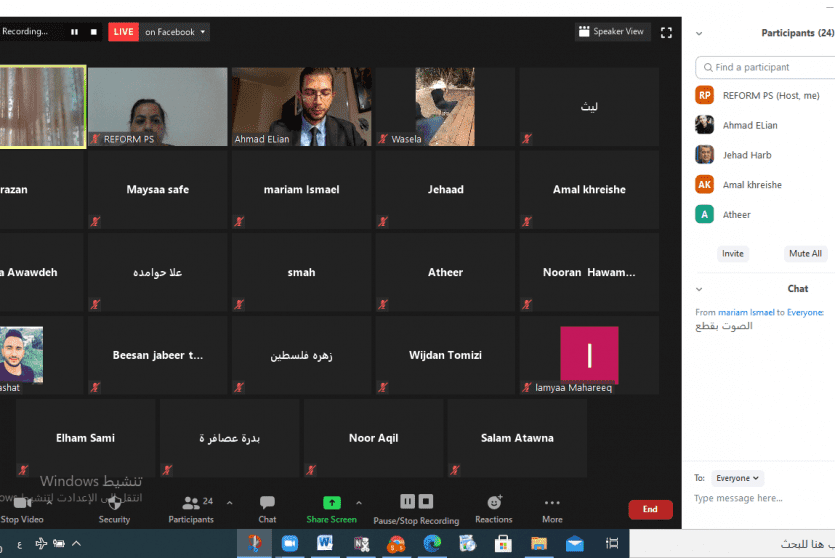Open Microsoft Edge from taskbar

pos(432,544)
